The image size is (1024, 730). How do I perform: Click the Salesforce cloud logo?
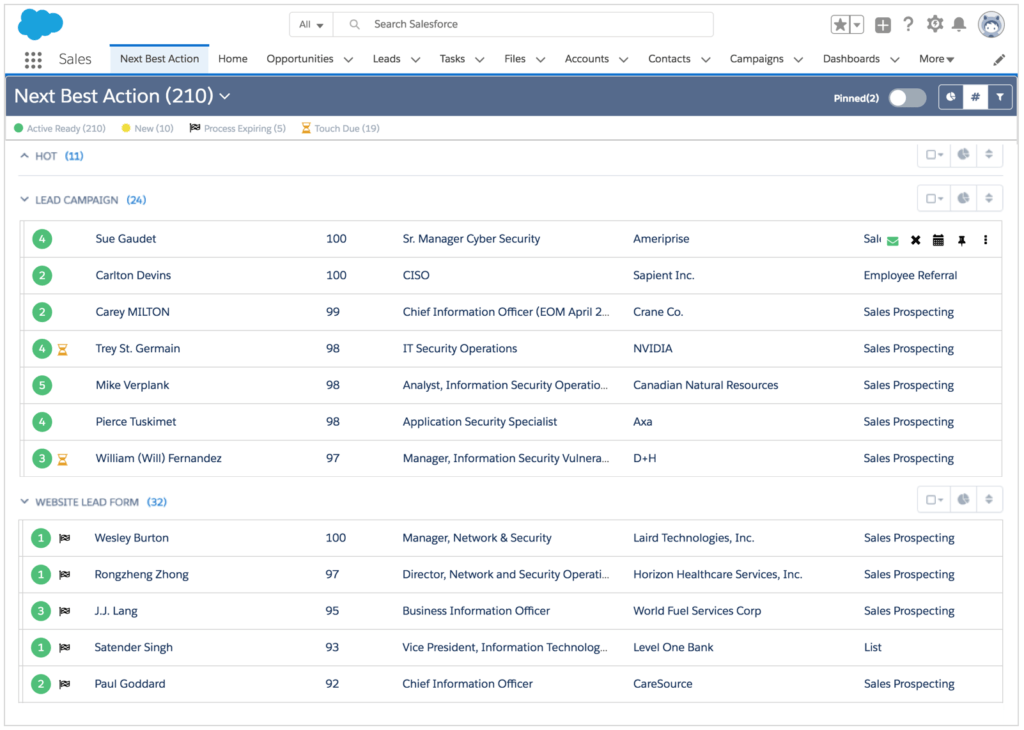pyautogui.click(x=40, y=24)
